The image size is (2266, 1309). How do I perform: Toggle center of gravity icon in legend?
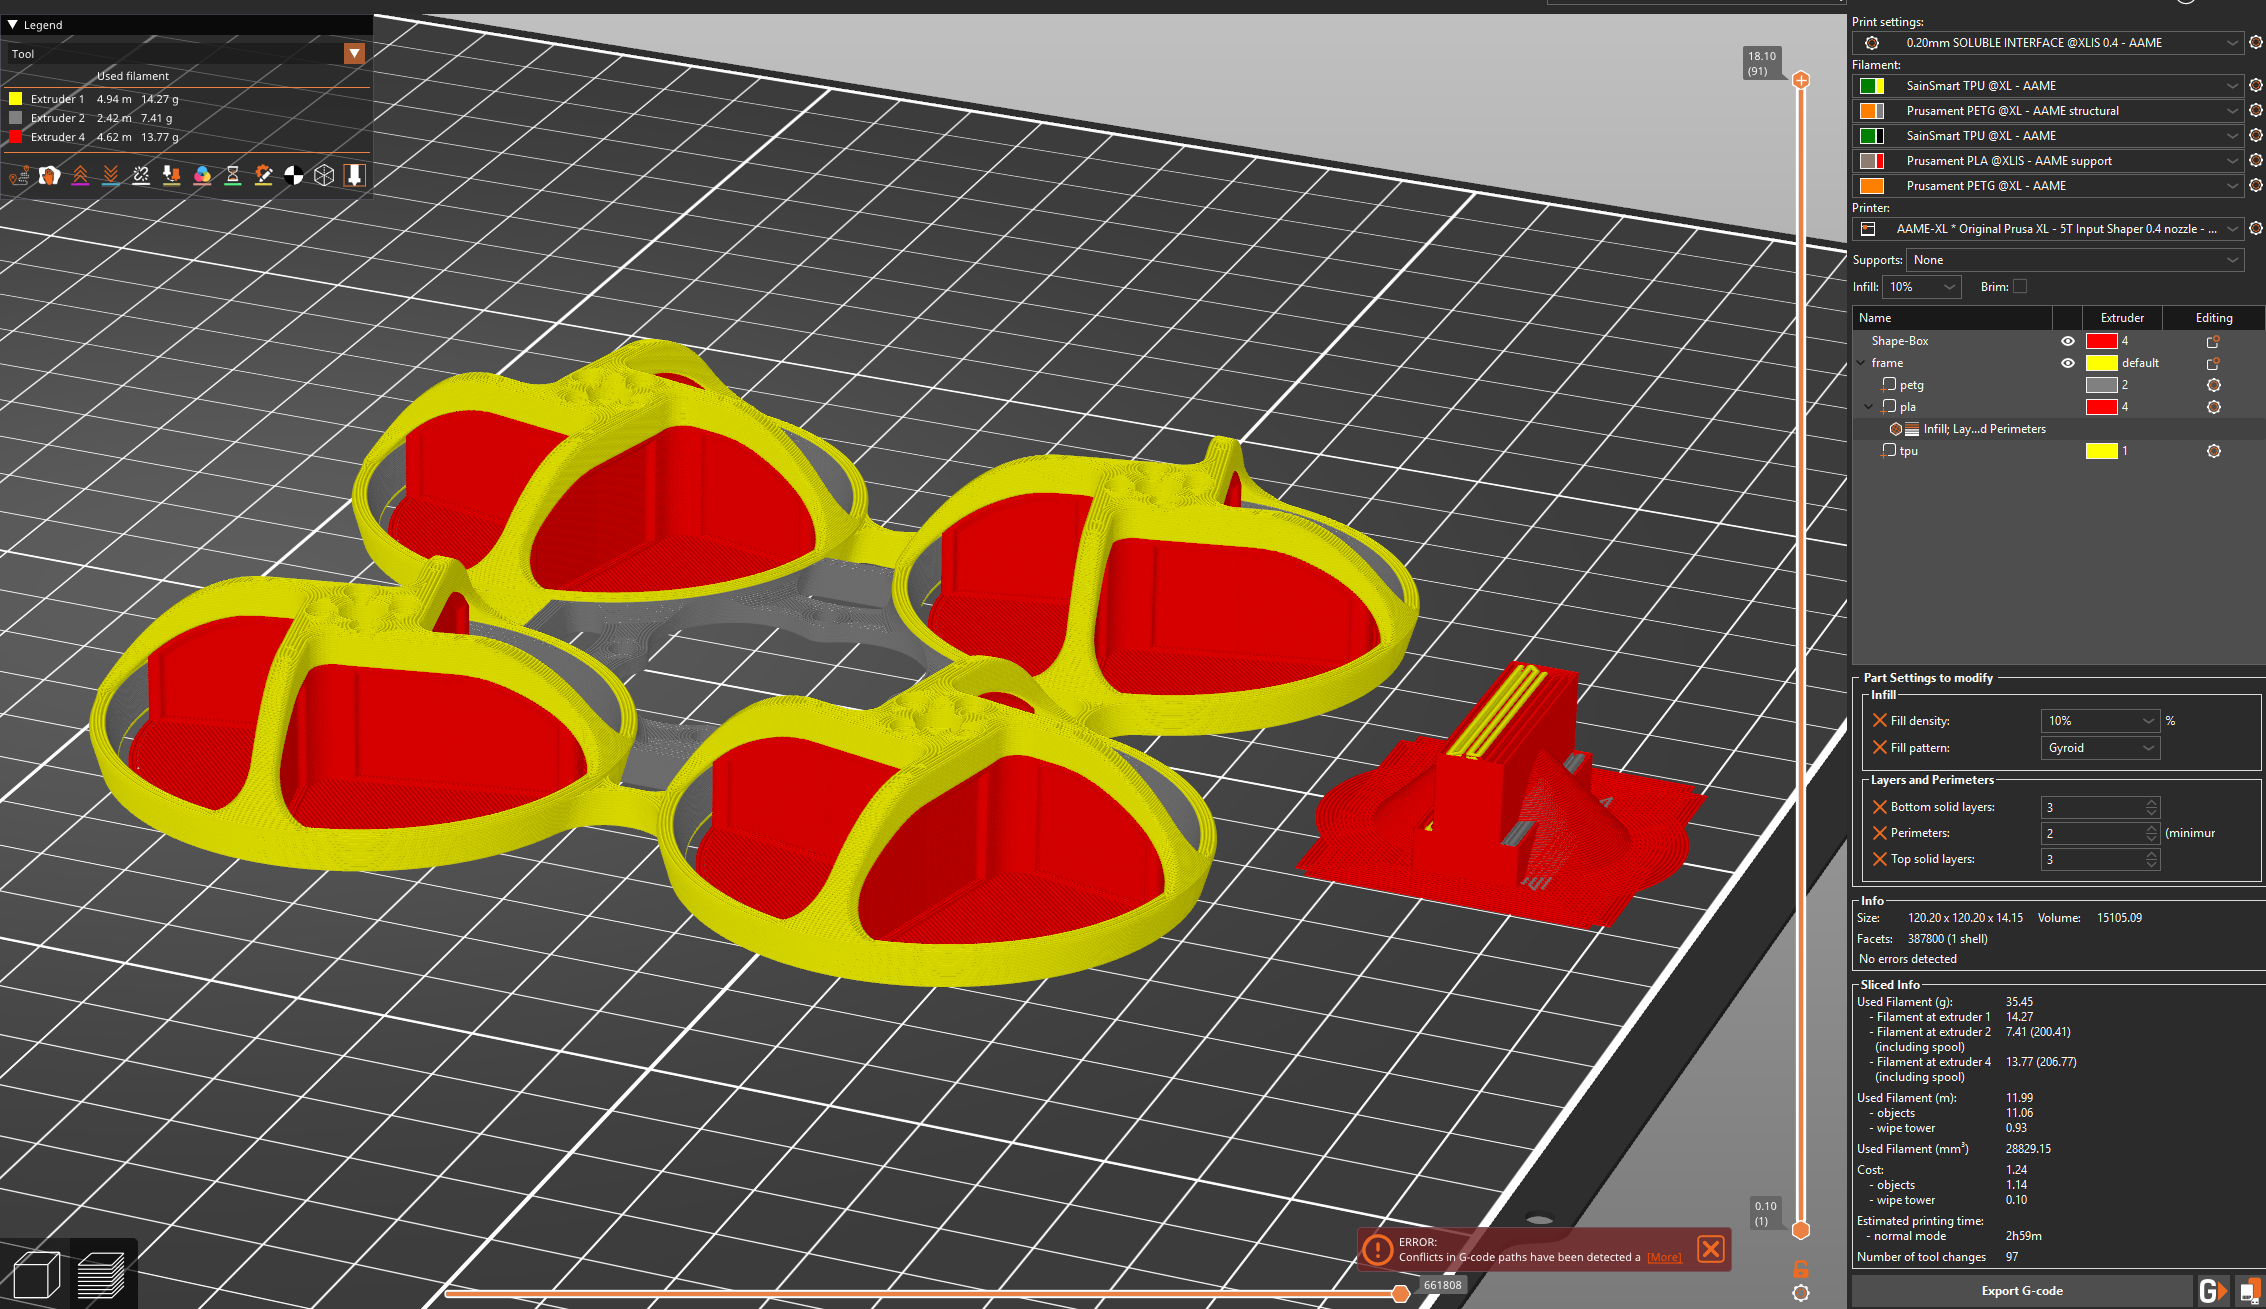293,176
